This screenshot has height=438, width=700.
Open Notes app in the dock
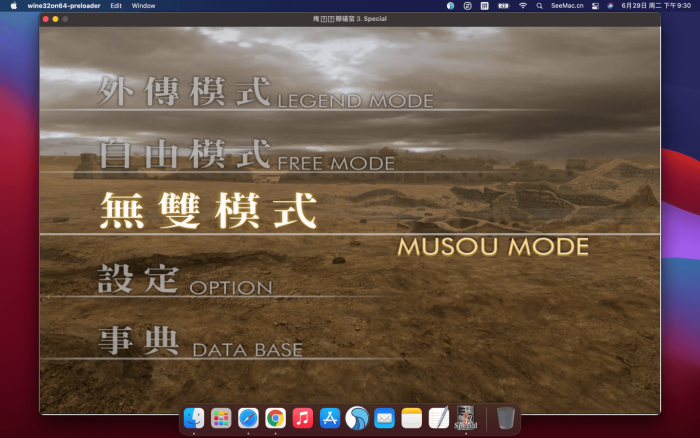pos(411,418)
